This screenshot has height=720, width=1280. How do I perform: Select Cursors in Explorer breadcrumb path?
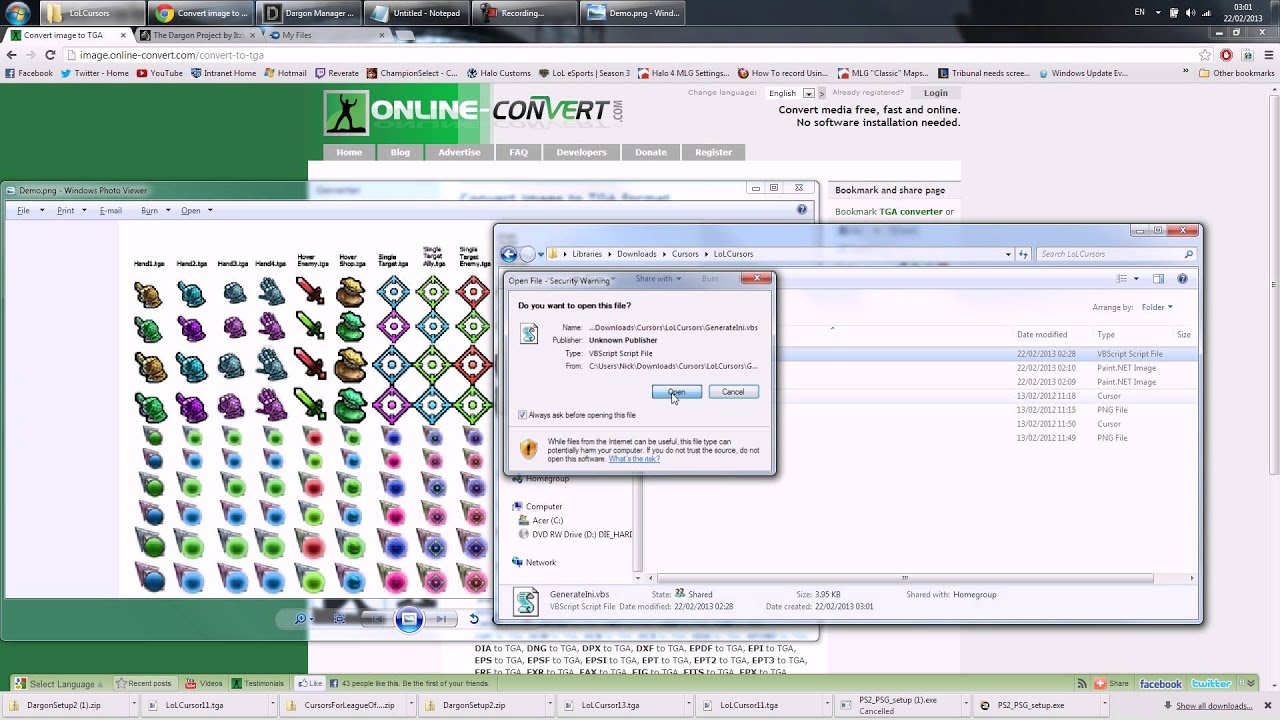click(x=685, y=254)
